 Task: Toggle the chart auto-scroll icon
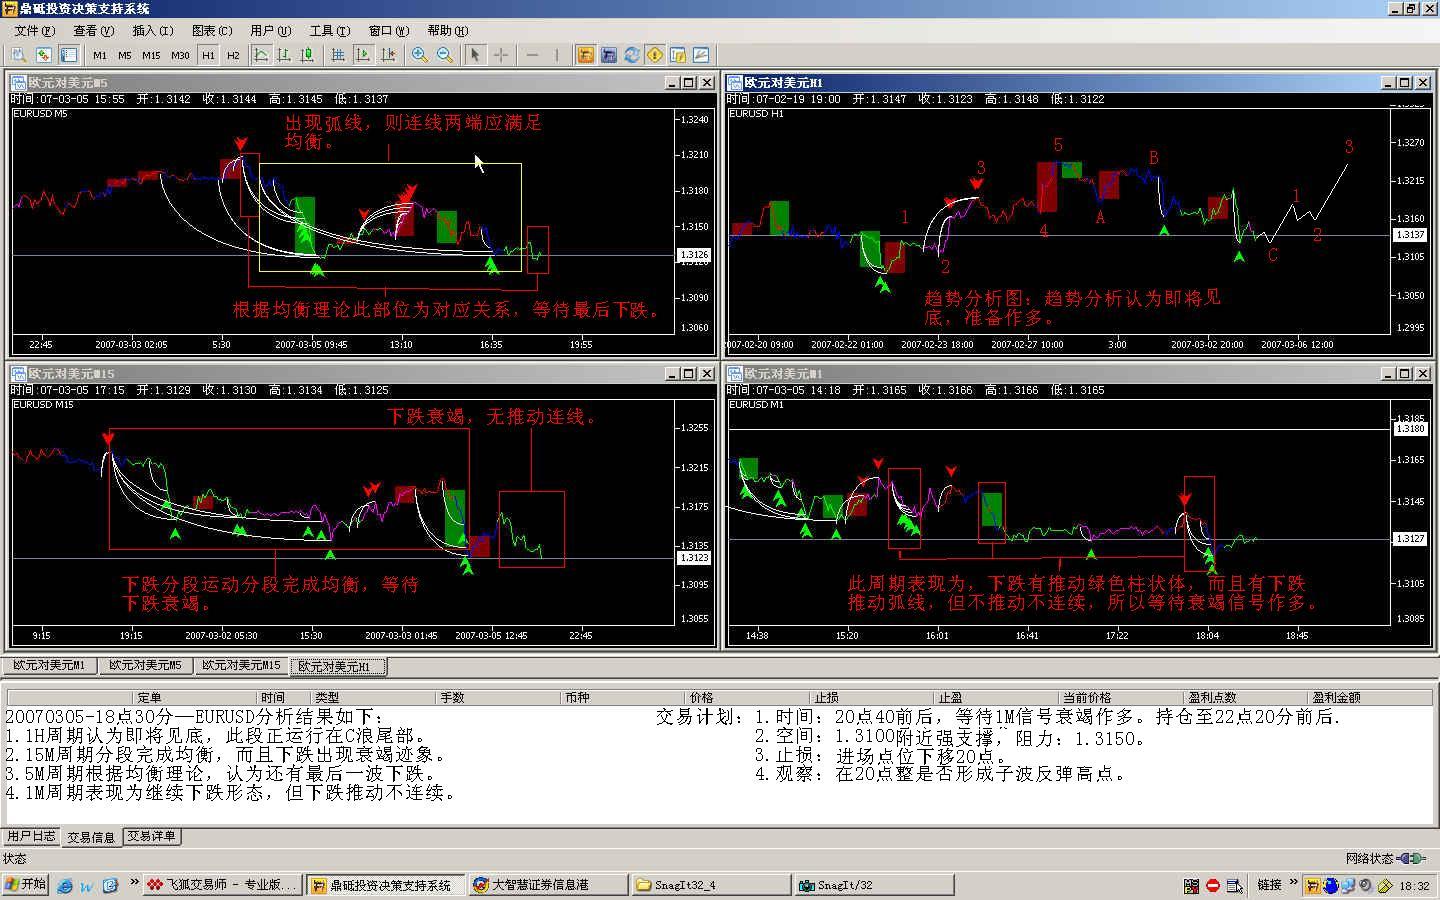(x=363, y=55)
